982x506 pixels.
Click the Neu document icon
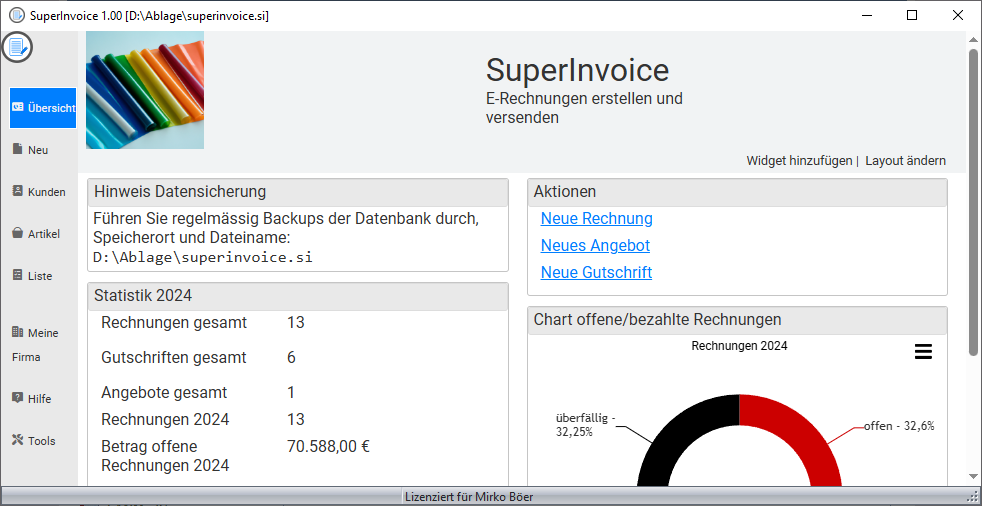point(17,149)
